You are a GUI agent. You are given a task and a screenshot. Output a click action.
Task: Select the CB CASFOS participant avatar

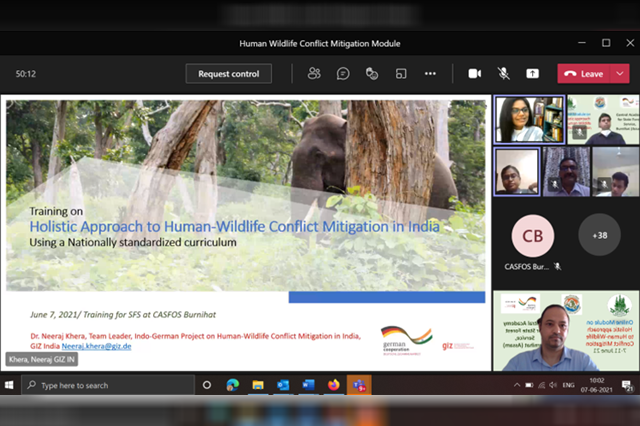pyautogui.click(x=532, y=236)
